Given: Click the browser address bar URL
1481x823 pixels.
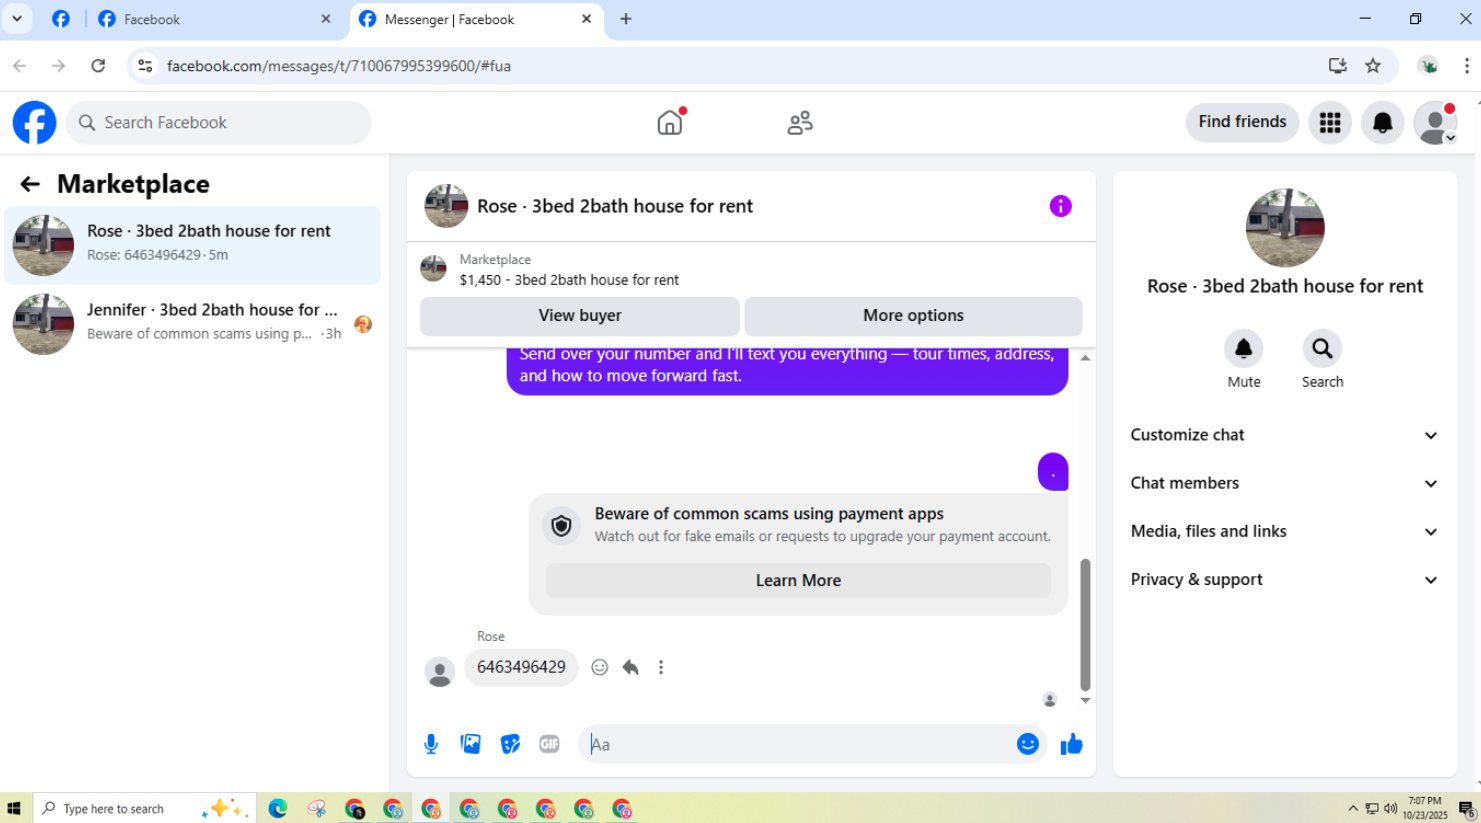Looking at the screenshot, I should (x=339, y=66).
